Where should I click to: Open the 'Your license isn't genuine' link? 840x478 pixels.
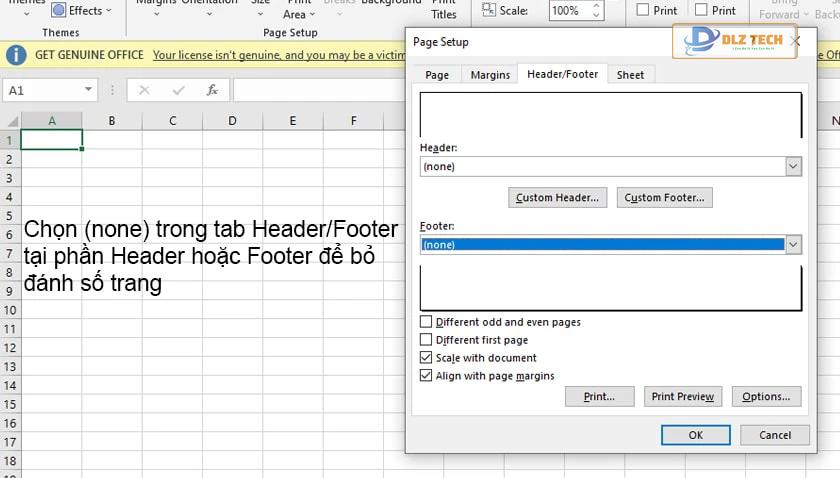[279, 55]
